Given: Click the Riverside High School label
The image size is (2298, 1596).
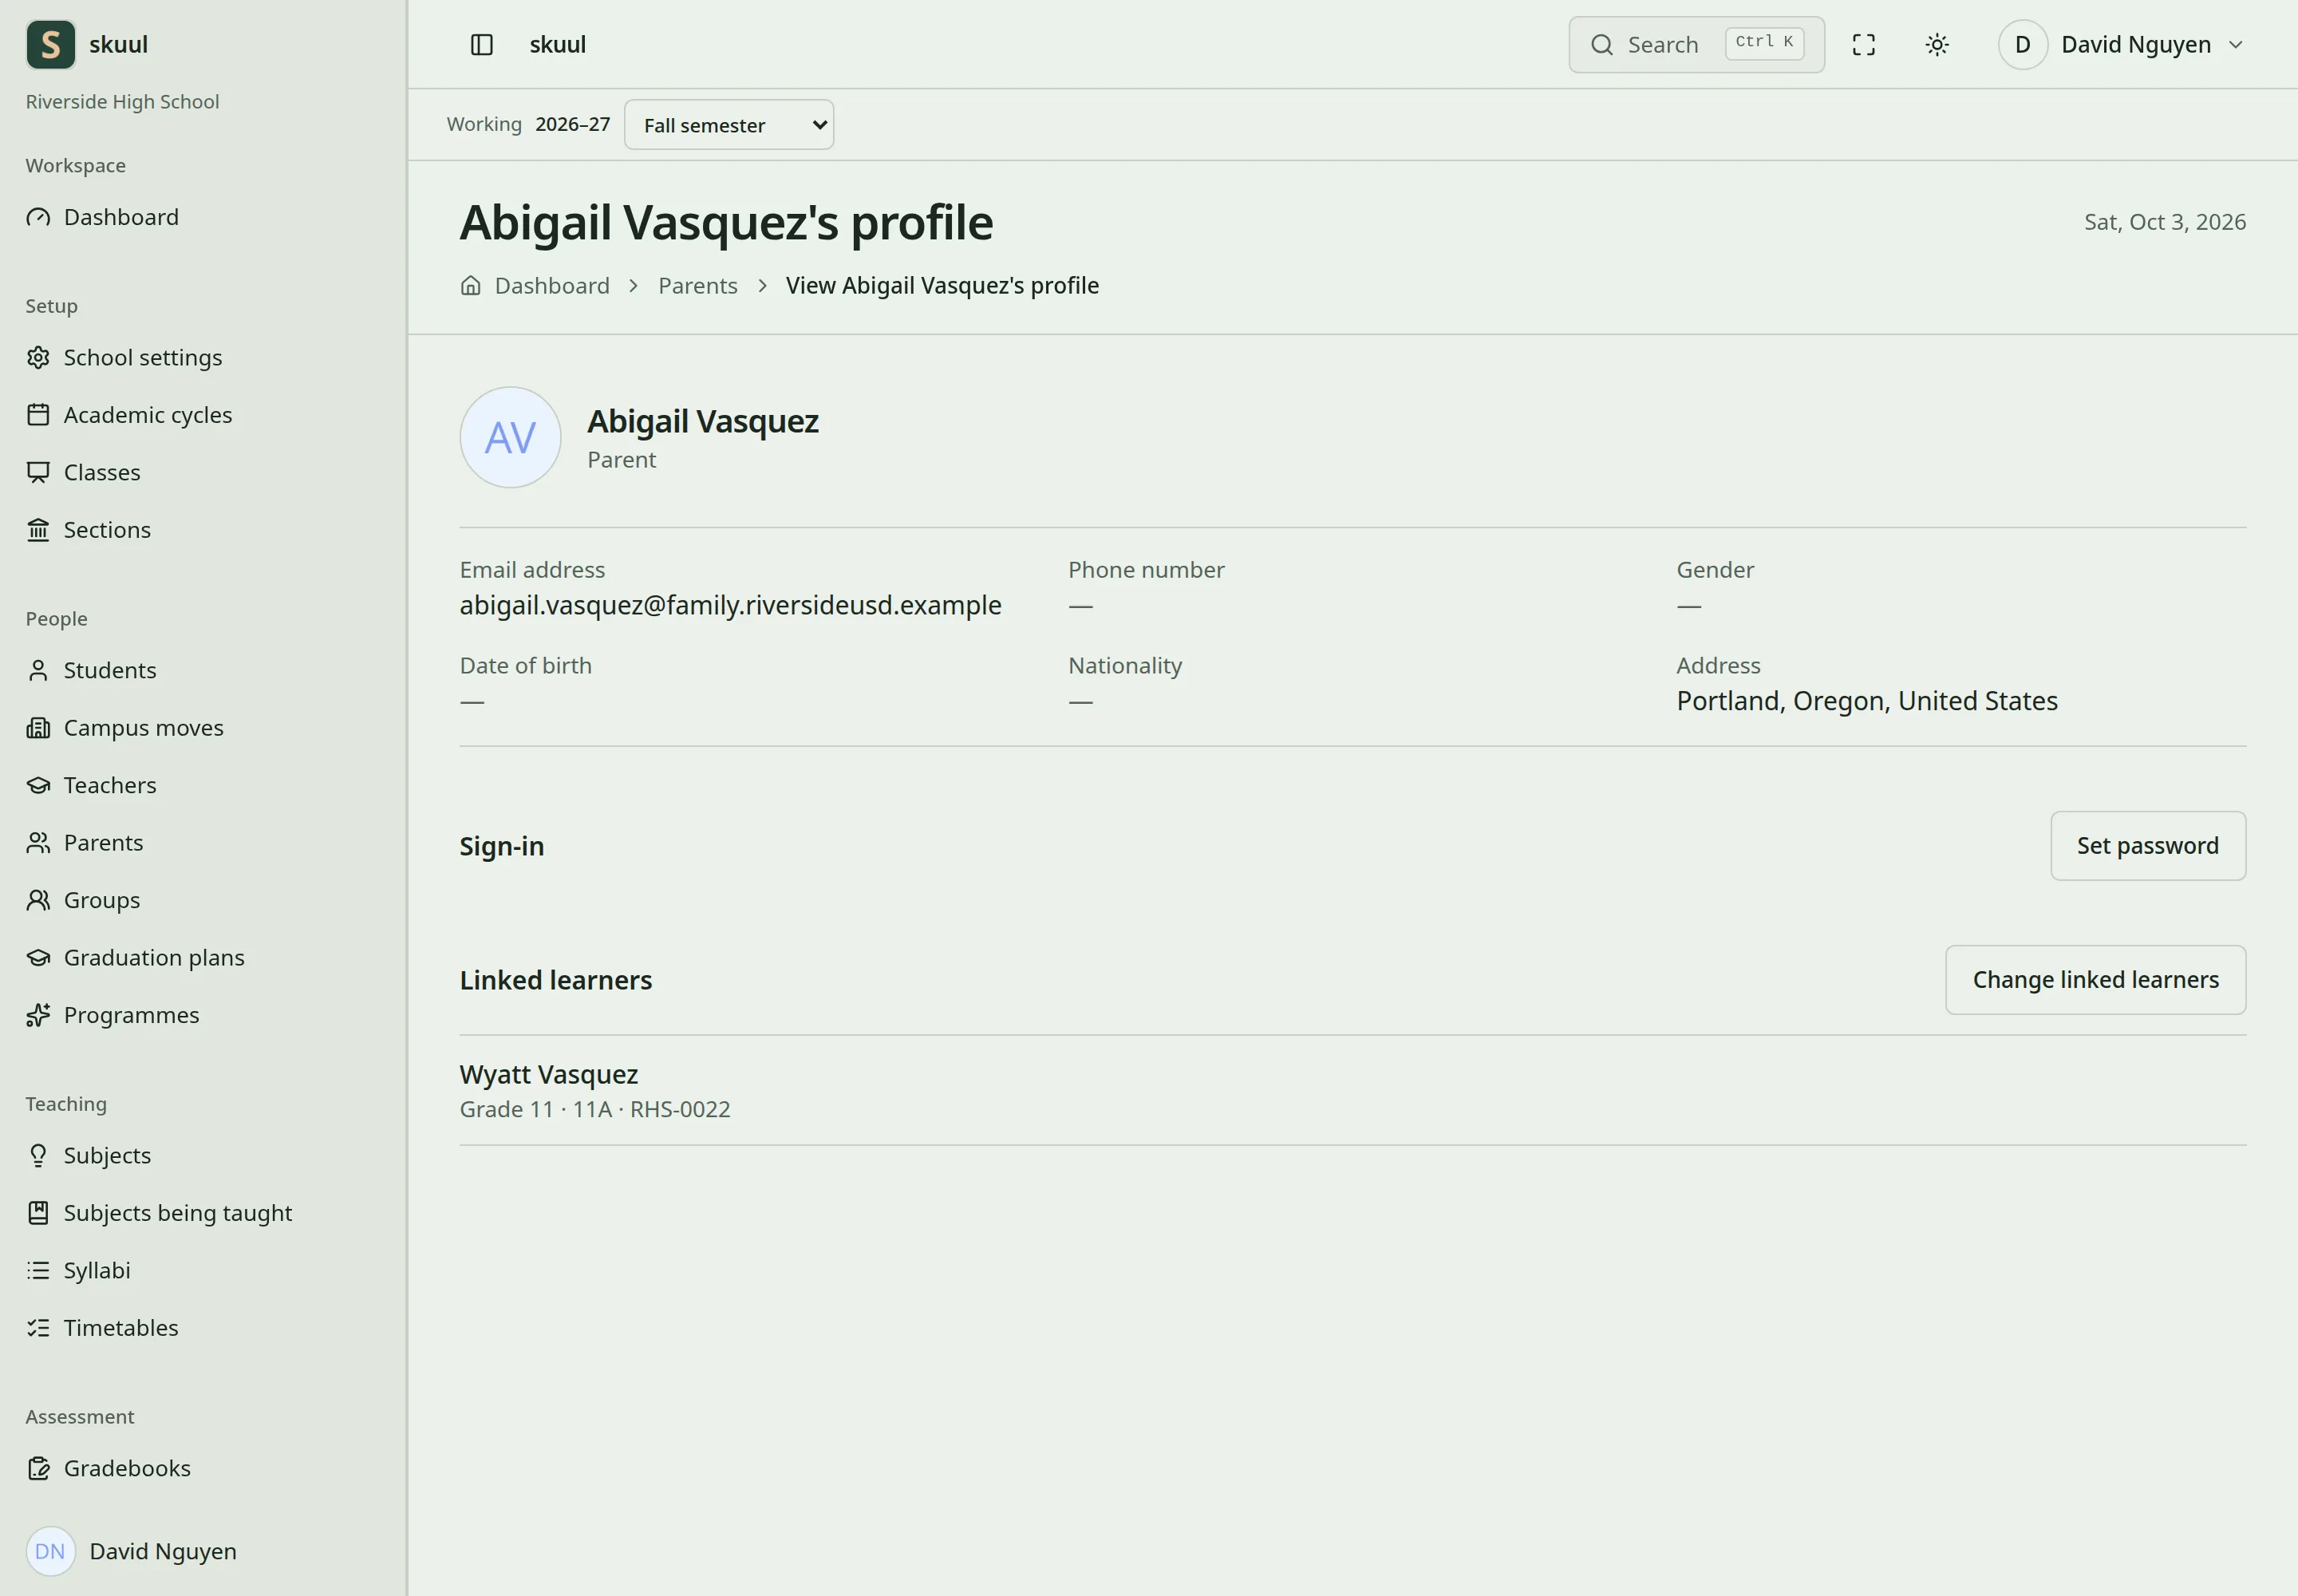Looking at the screenshot, I should pyautogui.click(x=122, y=101).
